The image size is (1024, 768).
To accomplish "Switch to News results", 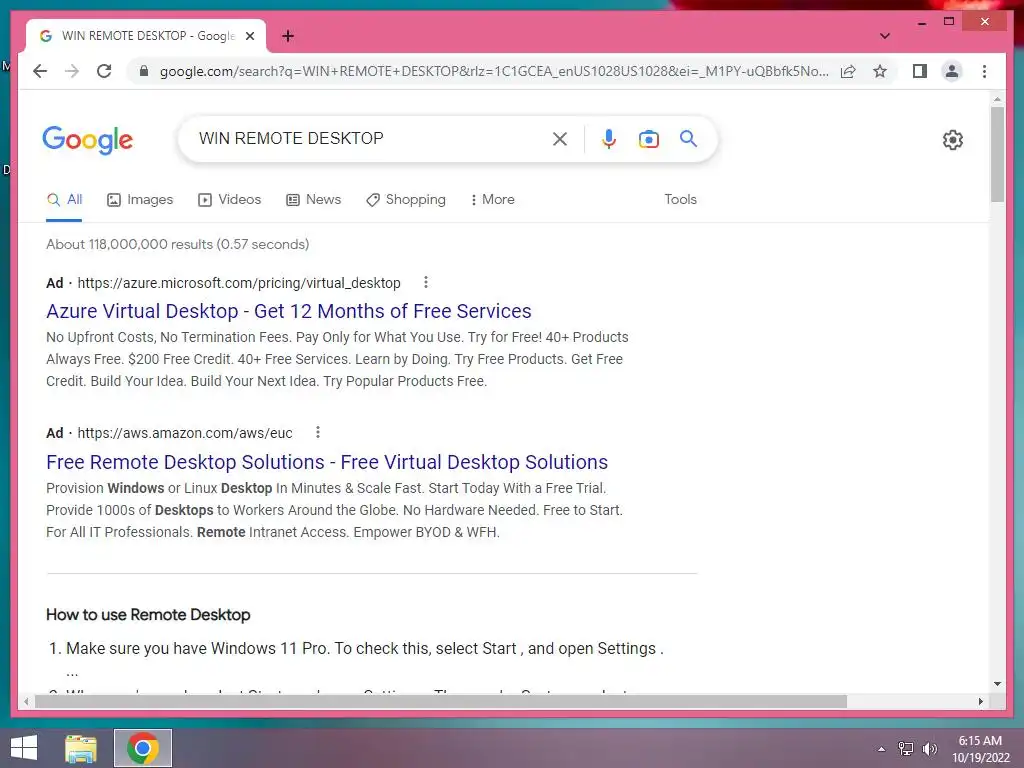I will click(313, 200).
